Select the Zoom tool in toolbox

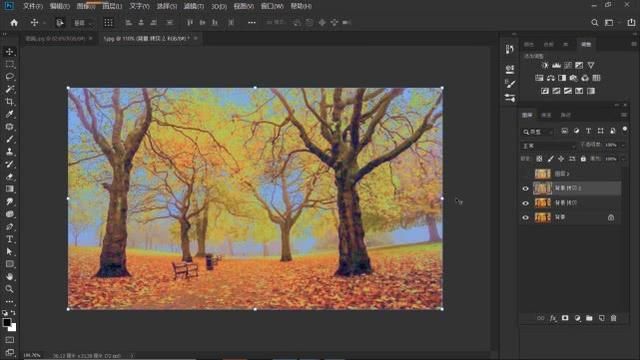(x=10, y=289)
